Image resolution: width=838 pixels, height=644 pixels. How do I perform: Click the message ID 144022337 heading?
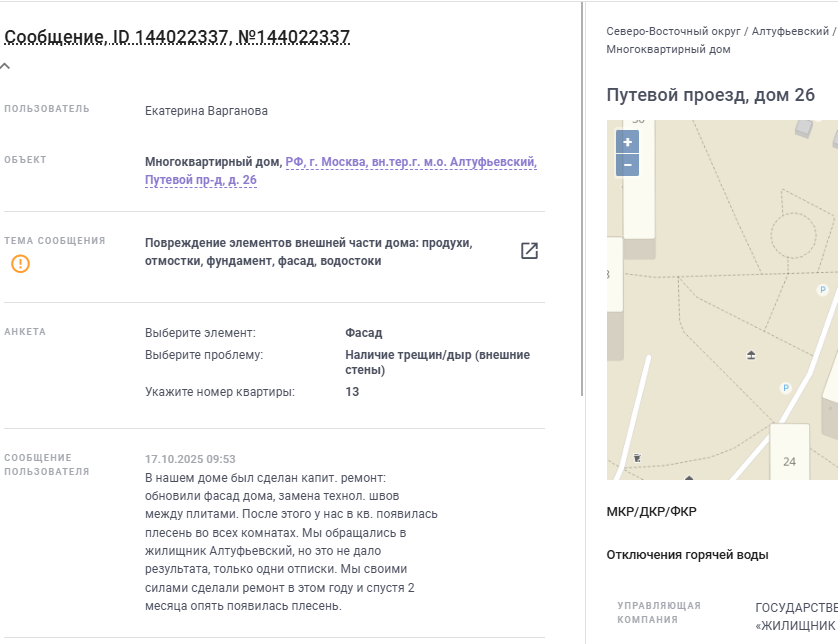point(177,38)
